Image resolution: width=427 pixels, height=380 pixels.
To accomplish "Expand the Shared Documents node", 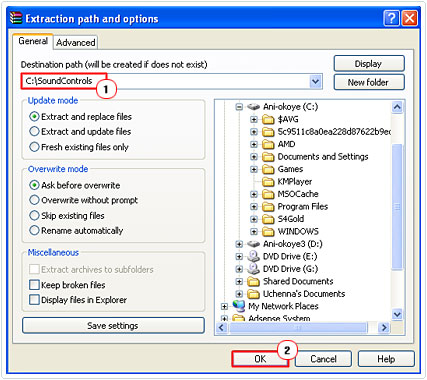I will coord(239,282).
